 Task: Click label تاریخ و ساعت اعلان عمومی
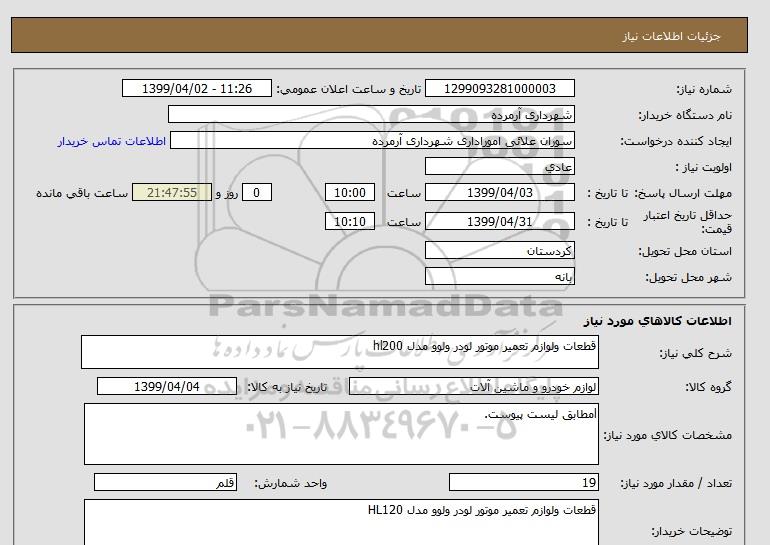point(349,89)
